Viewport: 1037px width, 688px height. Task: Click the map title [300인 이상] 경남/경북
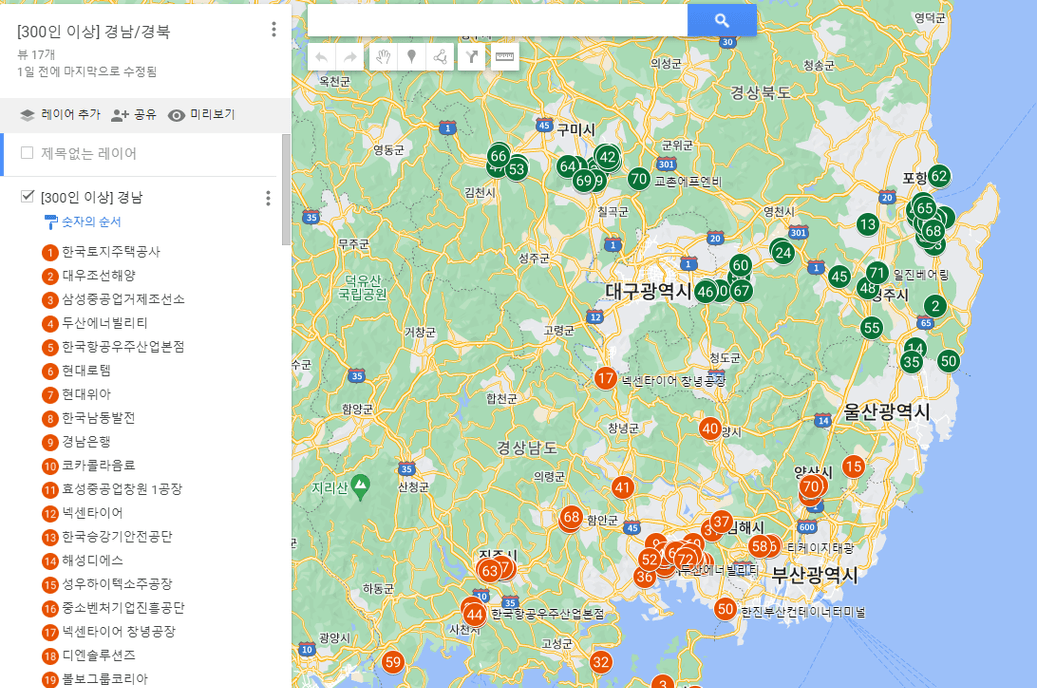(94, 31)
